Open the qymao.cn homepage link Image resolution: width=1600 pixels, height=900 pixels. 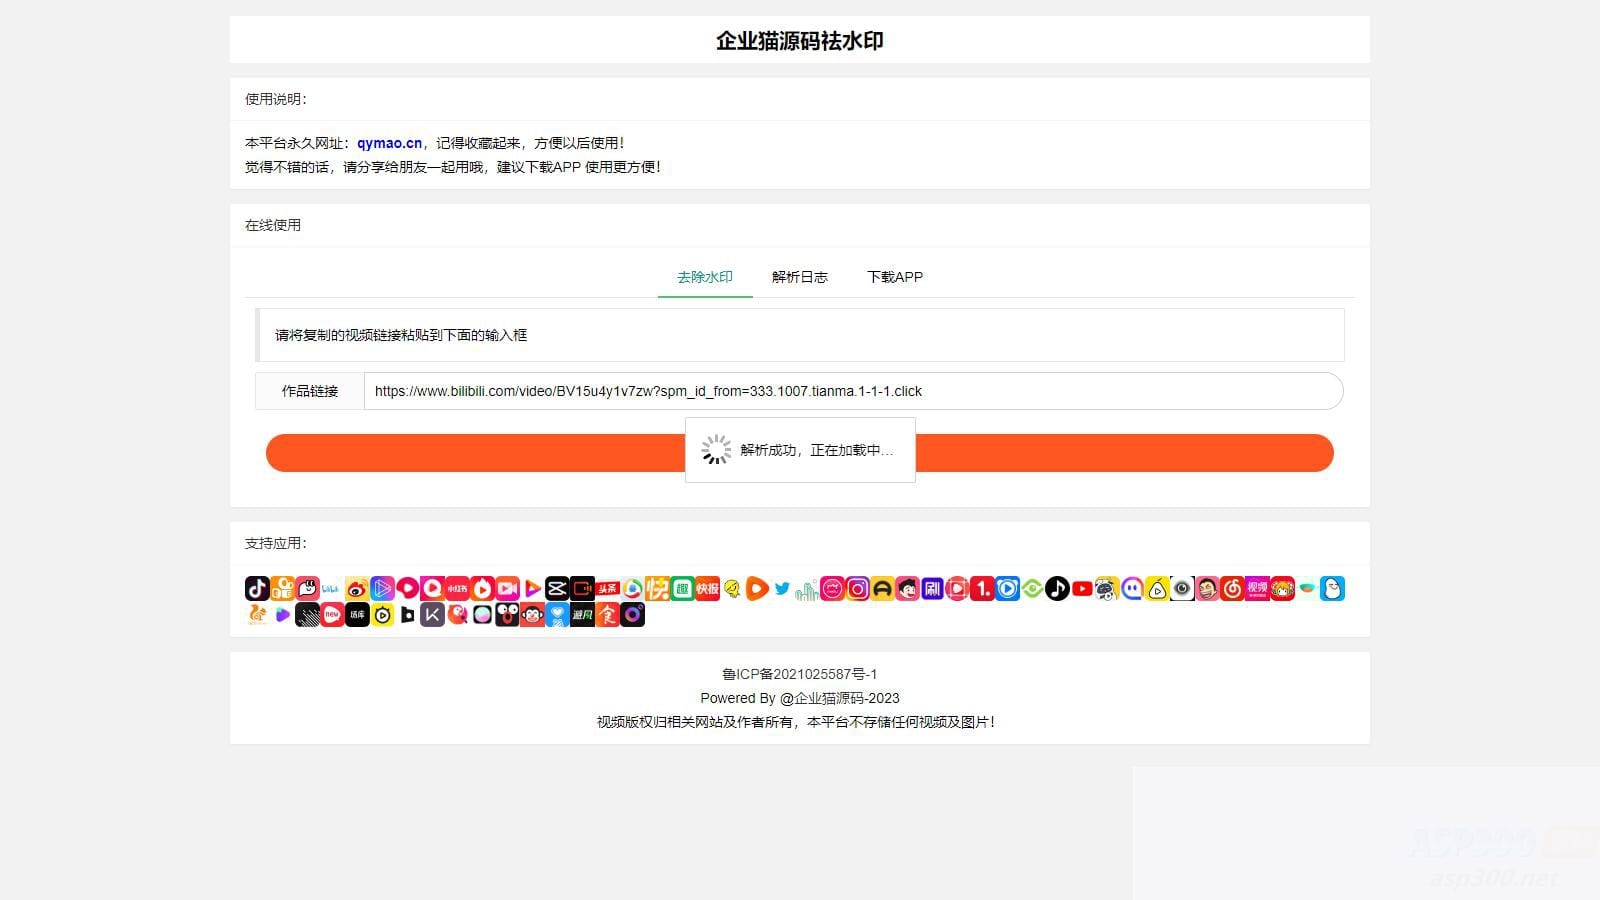(x=388, y=143)
